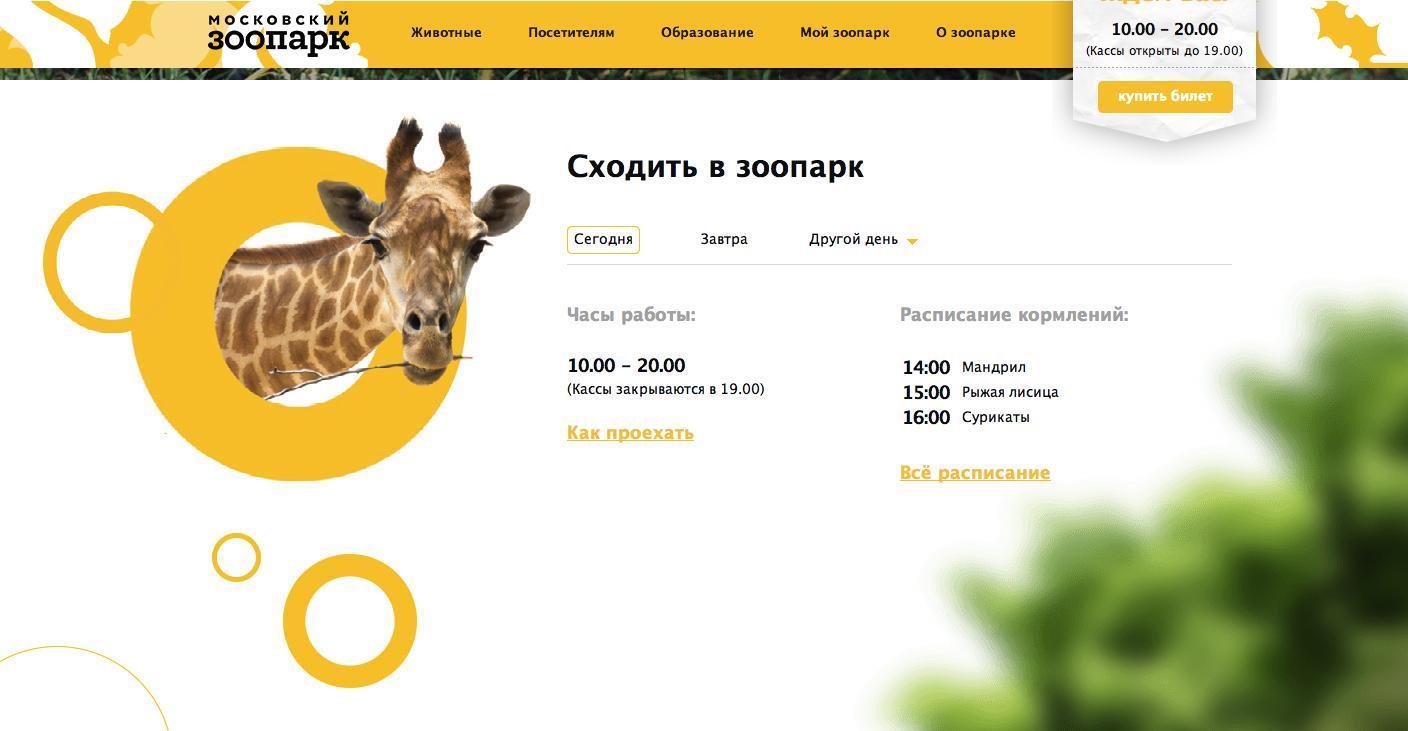Click the Сходить в зоопарк heading

pos(715,167)
